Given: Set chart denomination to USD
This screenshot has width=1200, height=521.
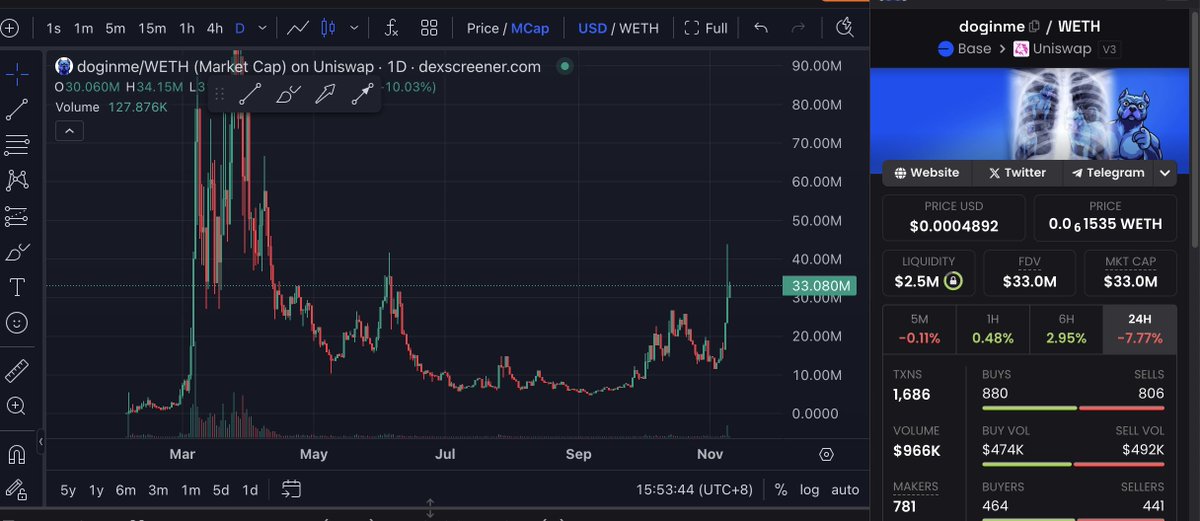Looking at the screenshot, I should pyautogui.click(x=592, y=28).
